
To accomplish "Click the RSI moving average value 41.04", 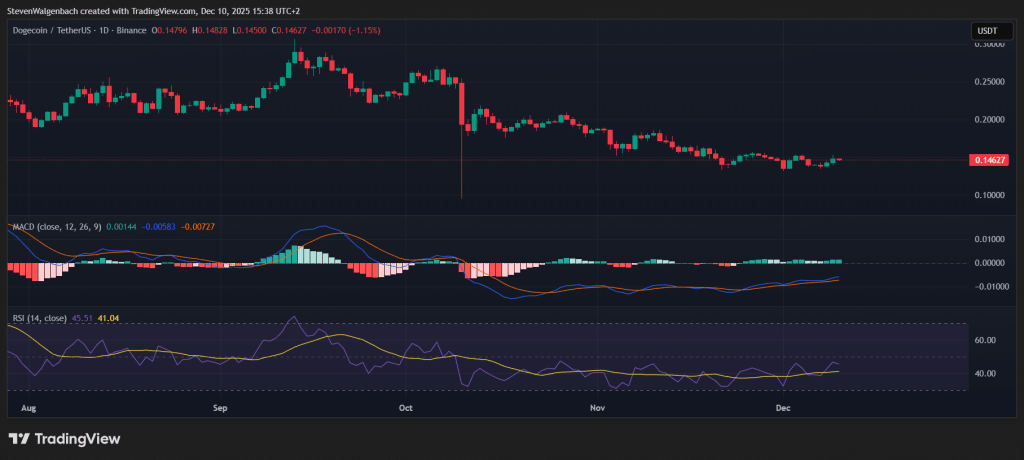I will (x=108, y=318).
